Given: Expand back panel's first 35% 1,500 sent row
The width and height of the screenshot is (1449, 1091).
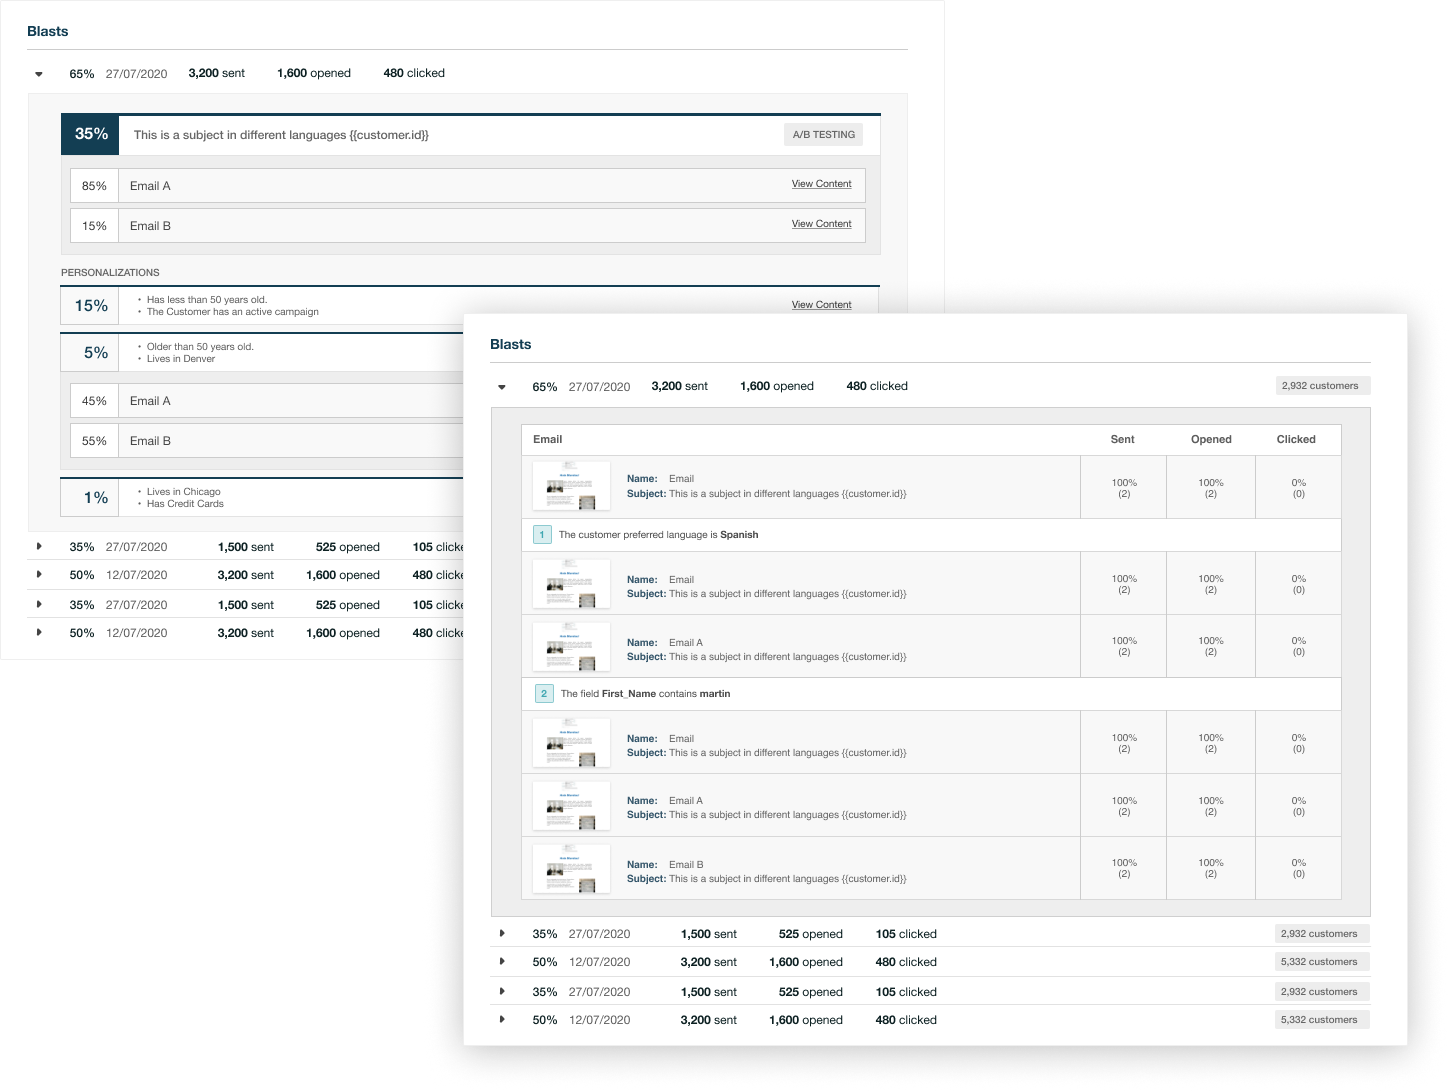Looking at the screenshot, I should click(x=39, y=547).
